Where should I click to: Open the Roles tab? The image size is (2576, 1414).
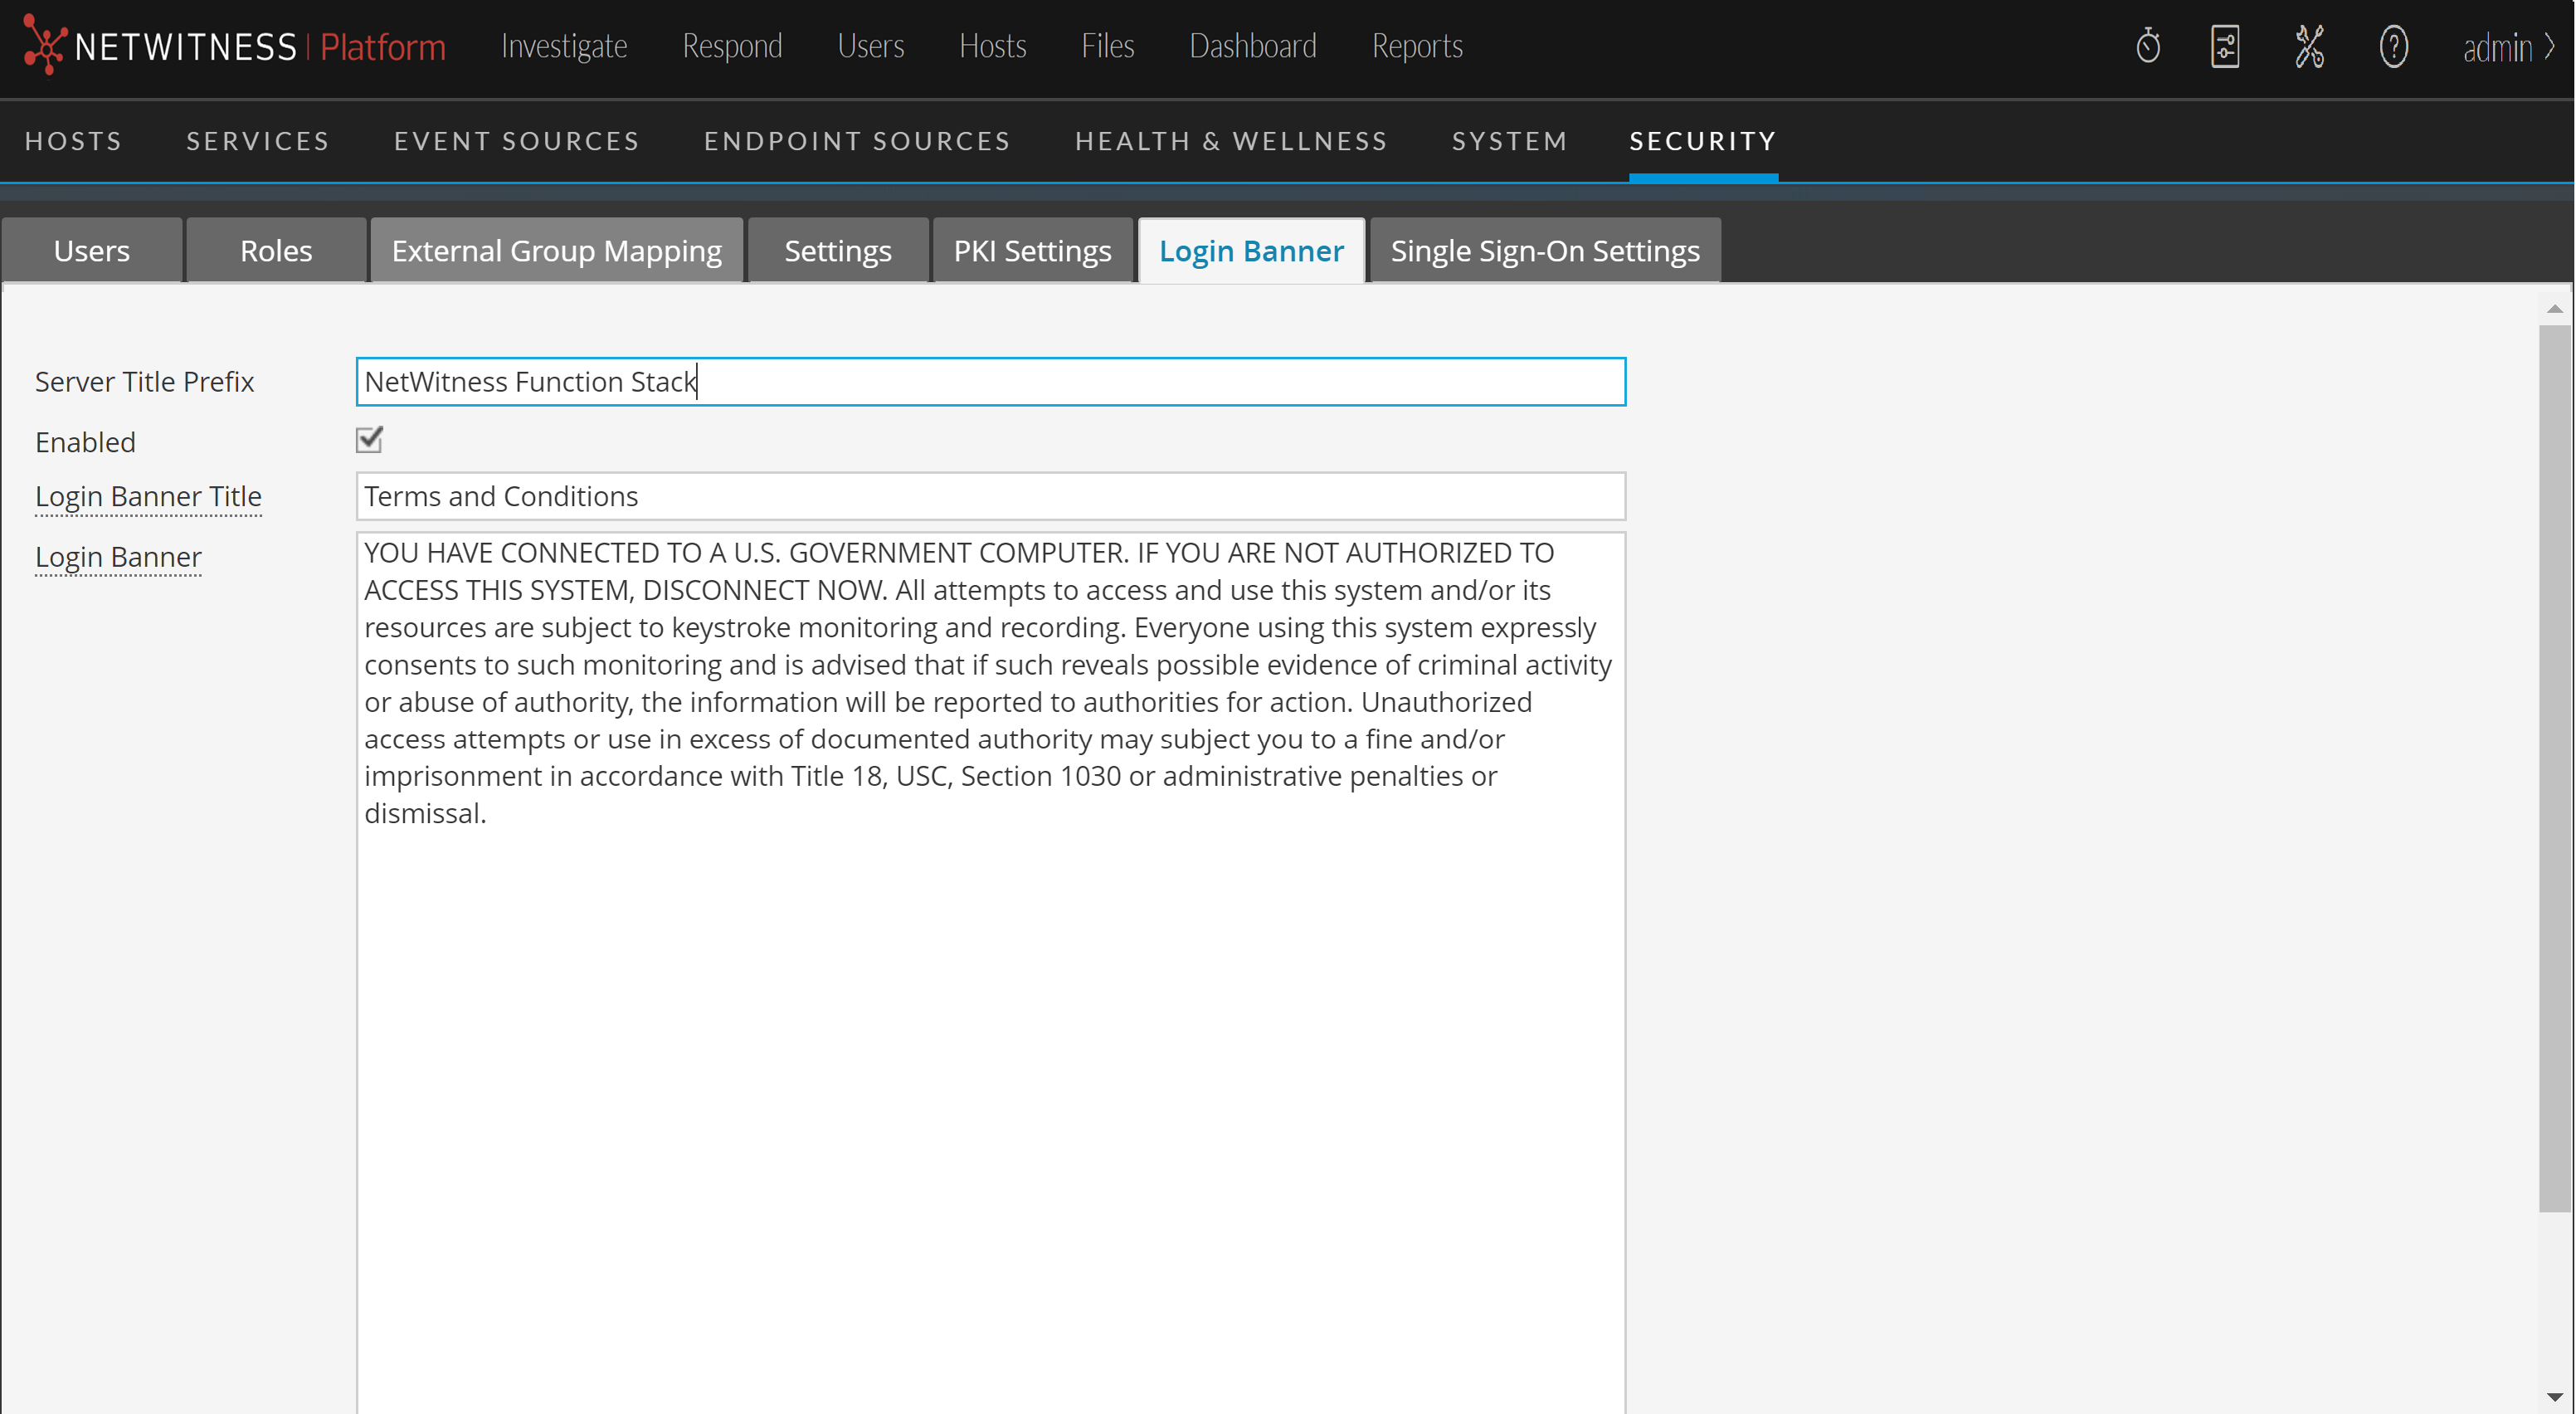point(276,251)
